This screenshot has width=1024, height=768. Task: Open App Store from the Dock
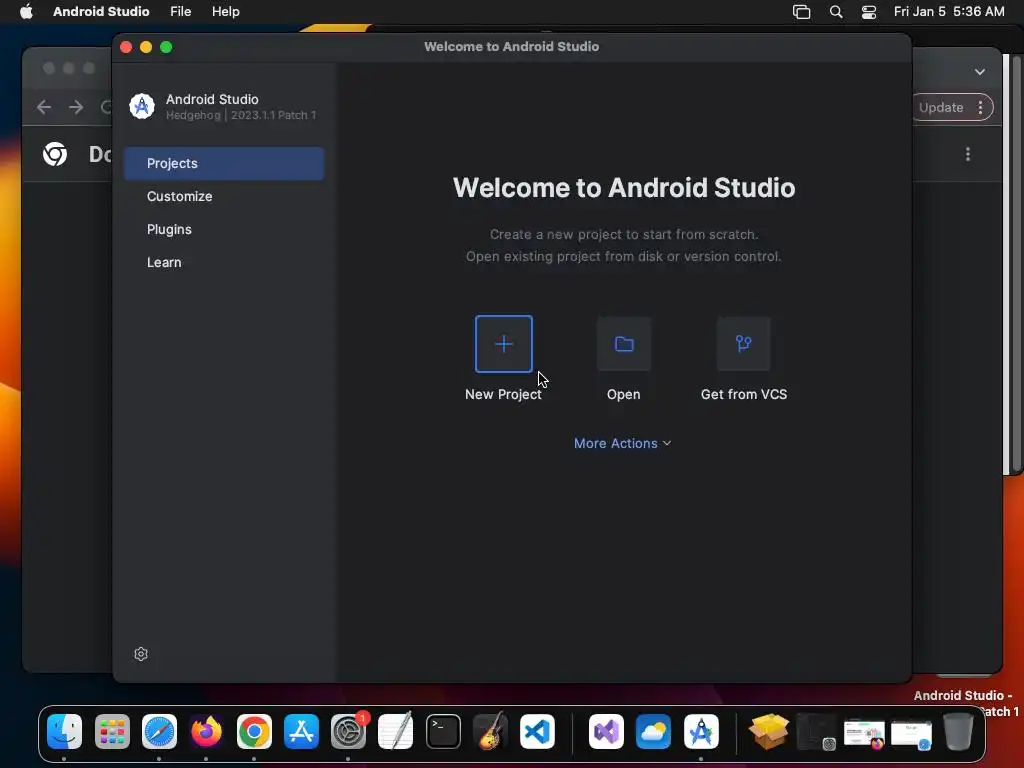coord(301,731)
